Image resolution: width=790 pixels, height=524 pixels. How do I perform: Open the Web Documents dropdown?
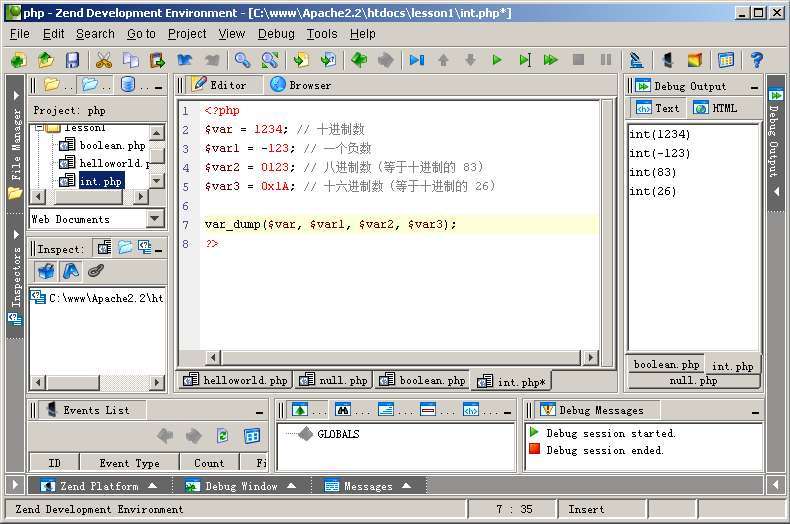[x=155, y=219]
